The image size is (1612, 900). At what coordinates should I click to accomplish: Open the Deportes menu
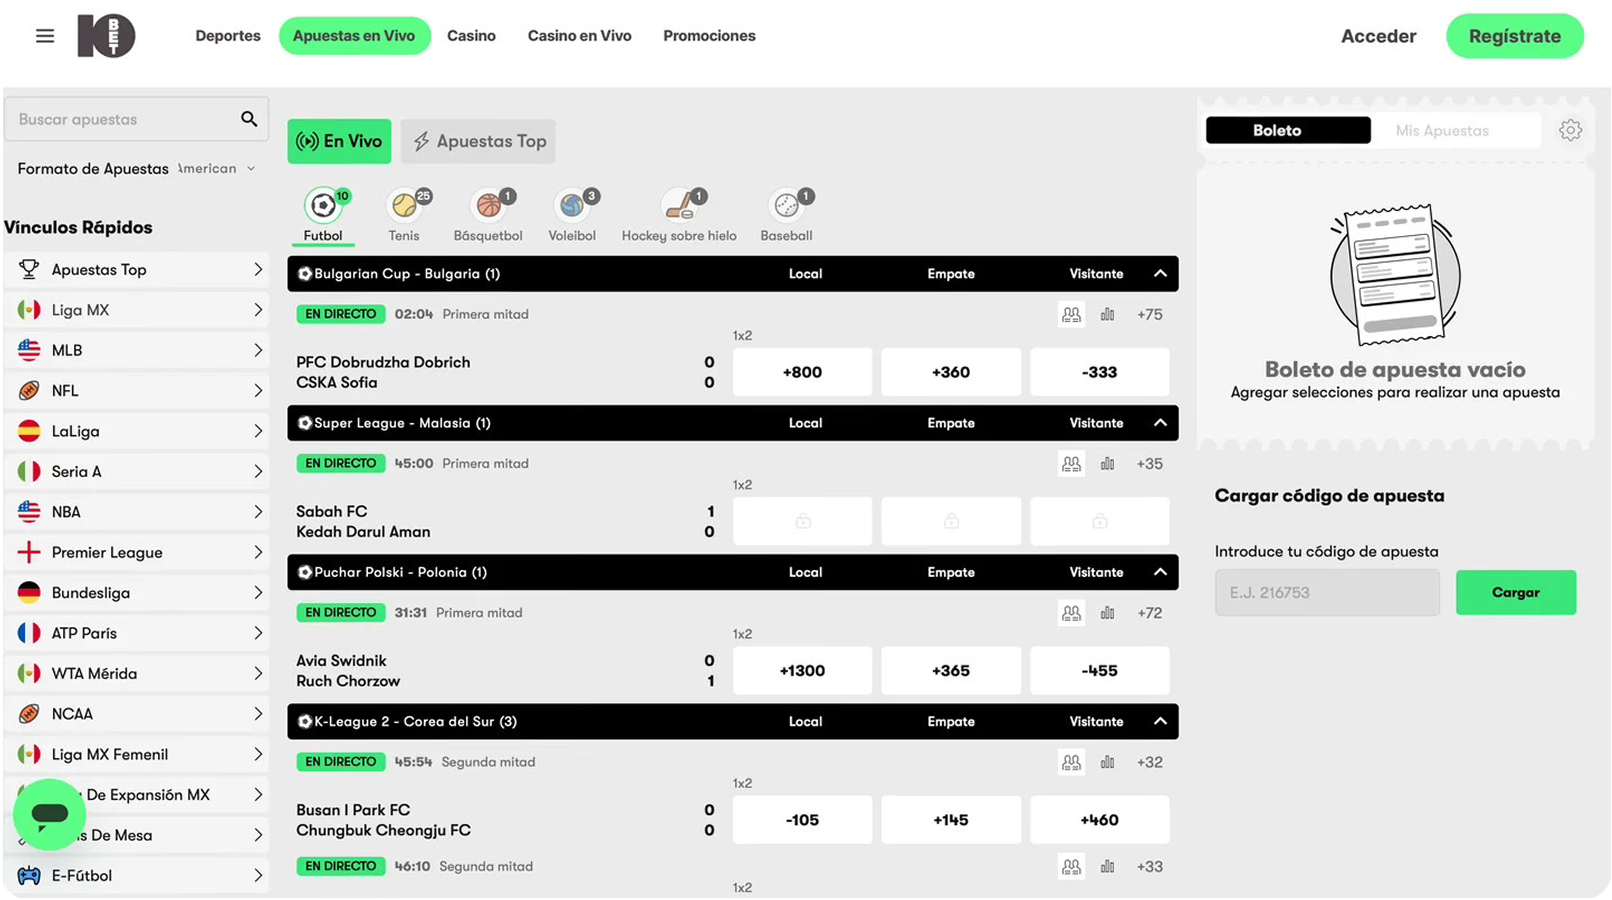pos(228,36)
